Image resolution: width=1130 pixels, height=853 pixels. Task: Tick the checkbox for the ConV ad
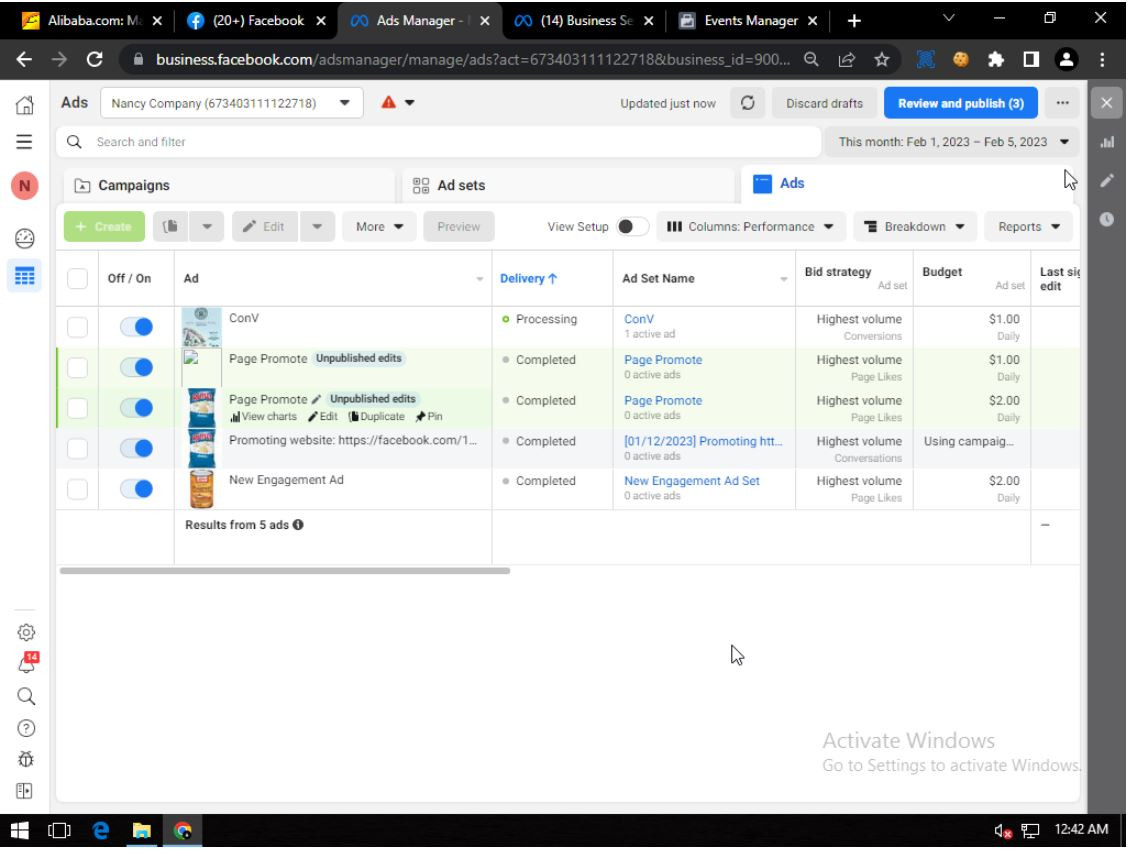(78, 329)
